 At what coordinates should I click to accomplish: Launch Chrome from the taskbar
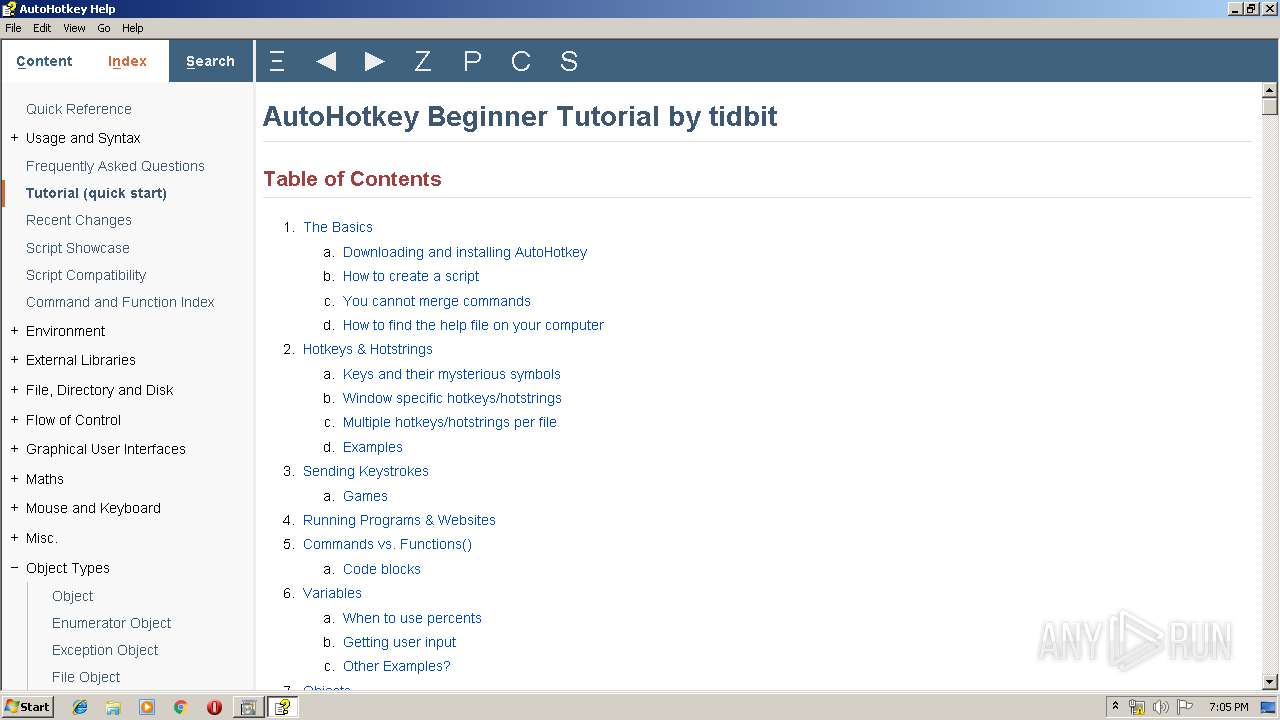pos(181,707)
